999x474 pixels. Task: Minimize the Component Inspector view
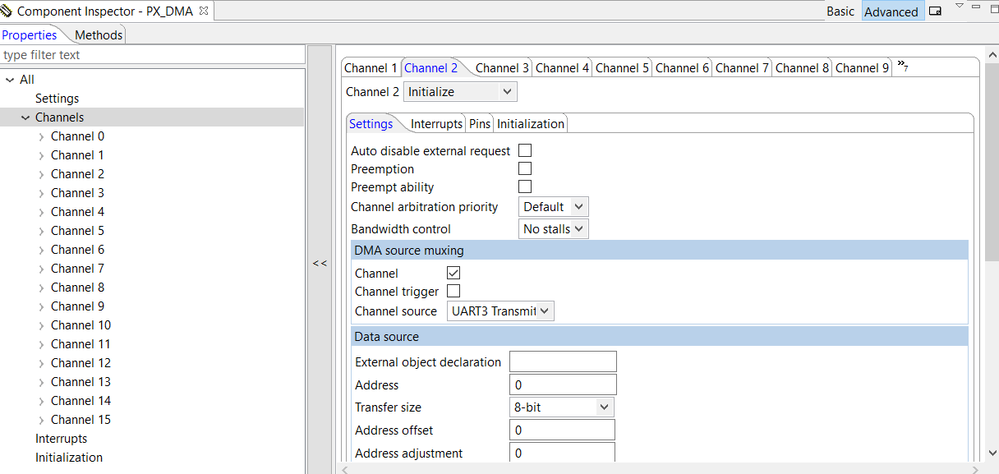click(x=976, y=8)
